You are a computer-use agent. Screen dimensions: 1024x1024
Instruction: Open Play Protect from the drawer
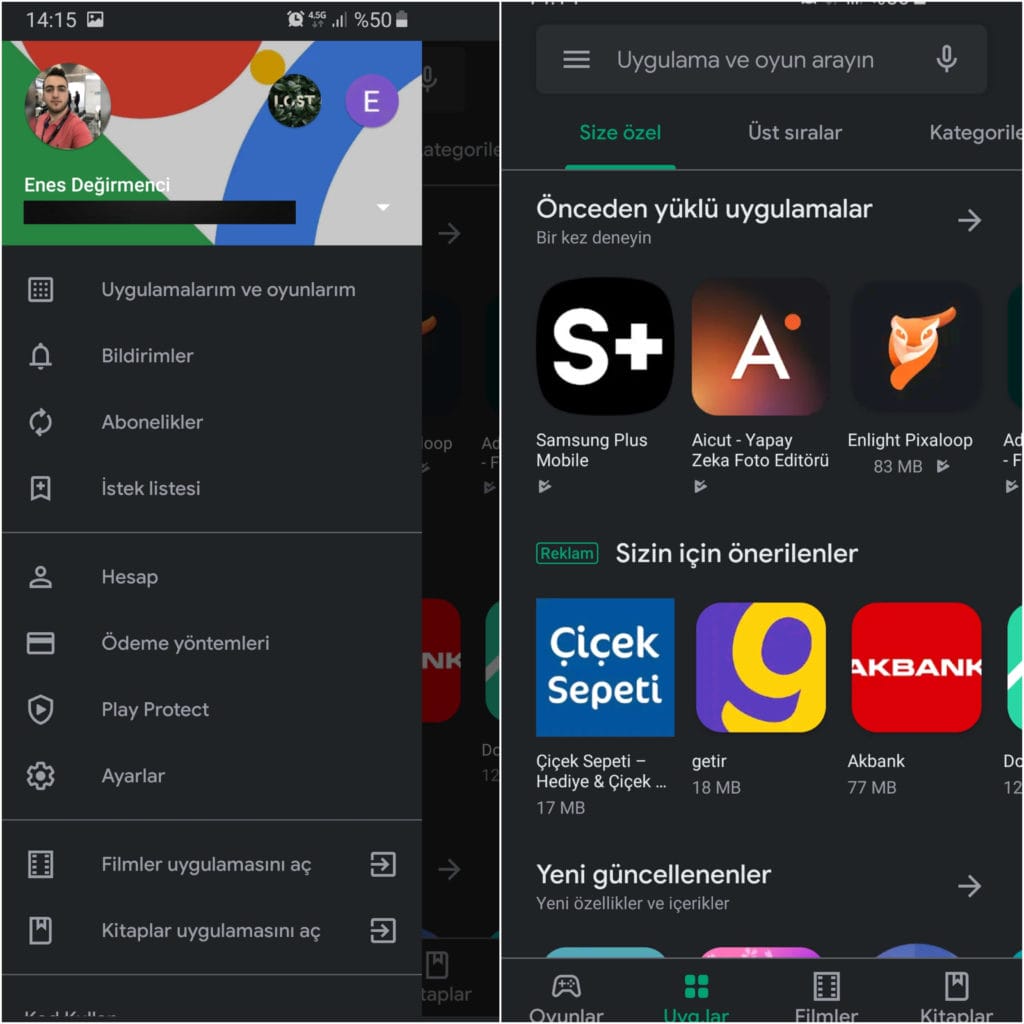[x=212, y=709]
